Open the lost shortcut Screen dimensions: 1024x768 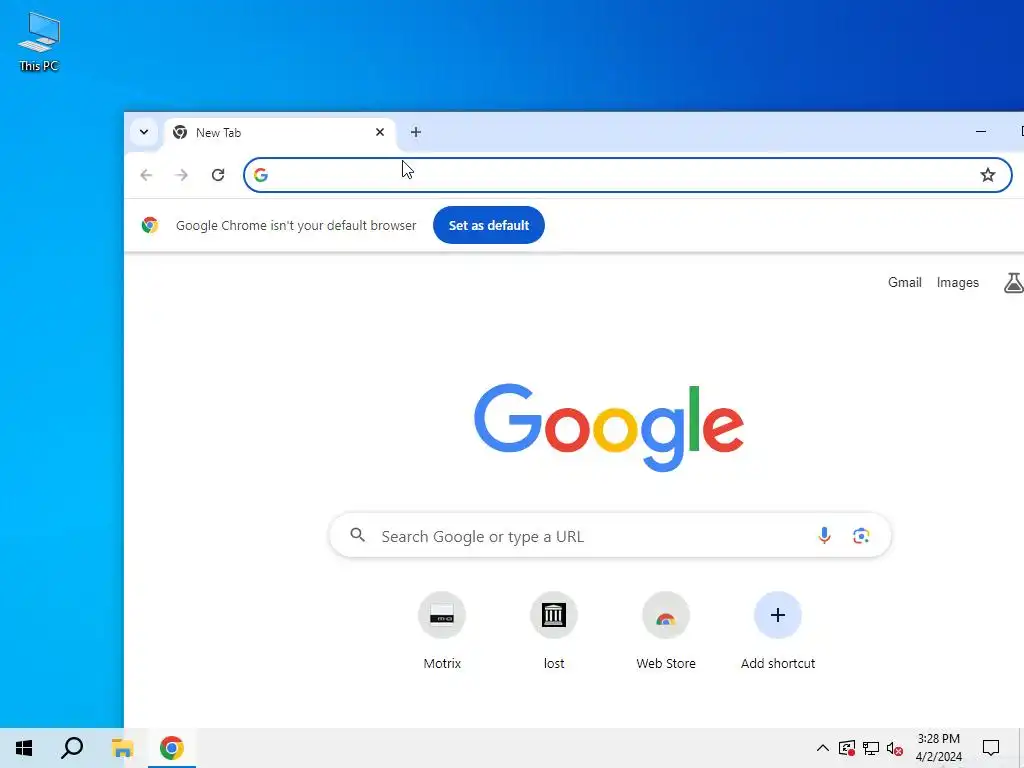554,631
